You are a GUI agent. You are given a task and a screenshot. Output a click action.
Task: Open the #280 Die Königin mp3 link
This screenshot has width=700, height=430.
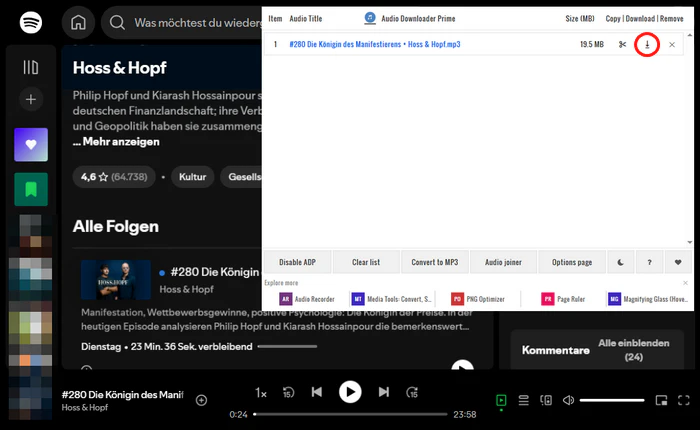click(x=375, y=44)
